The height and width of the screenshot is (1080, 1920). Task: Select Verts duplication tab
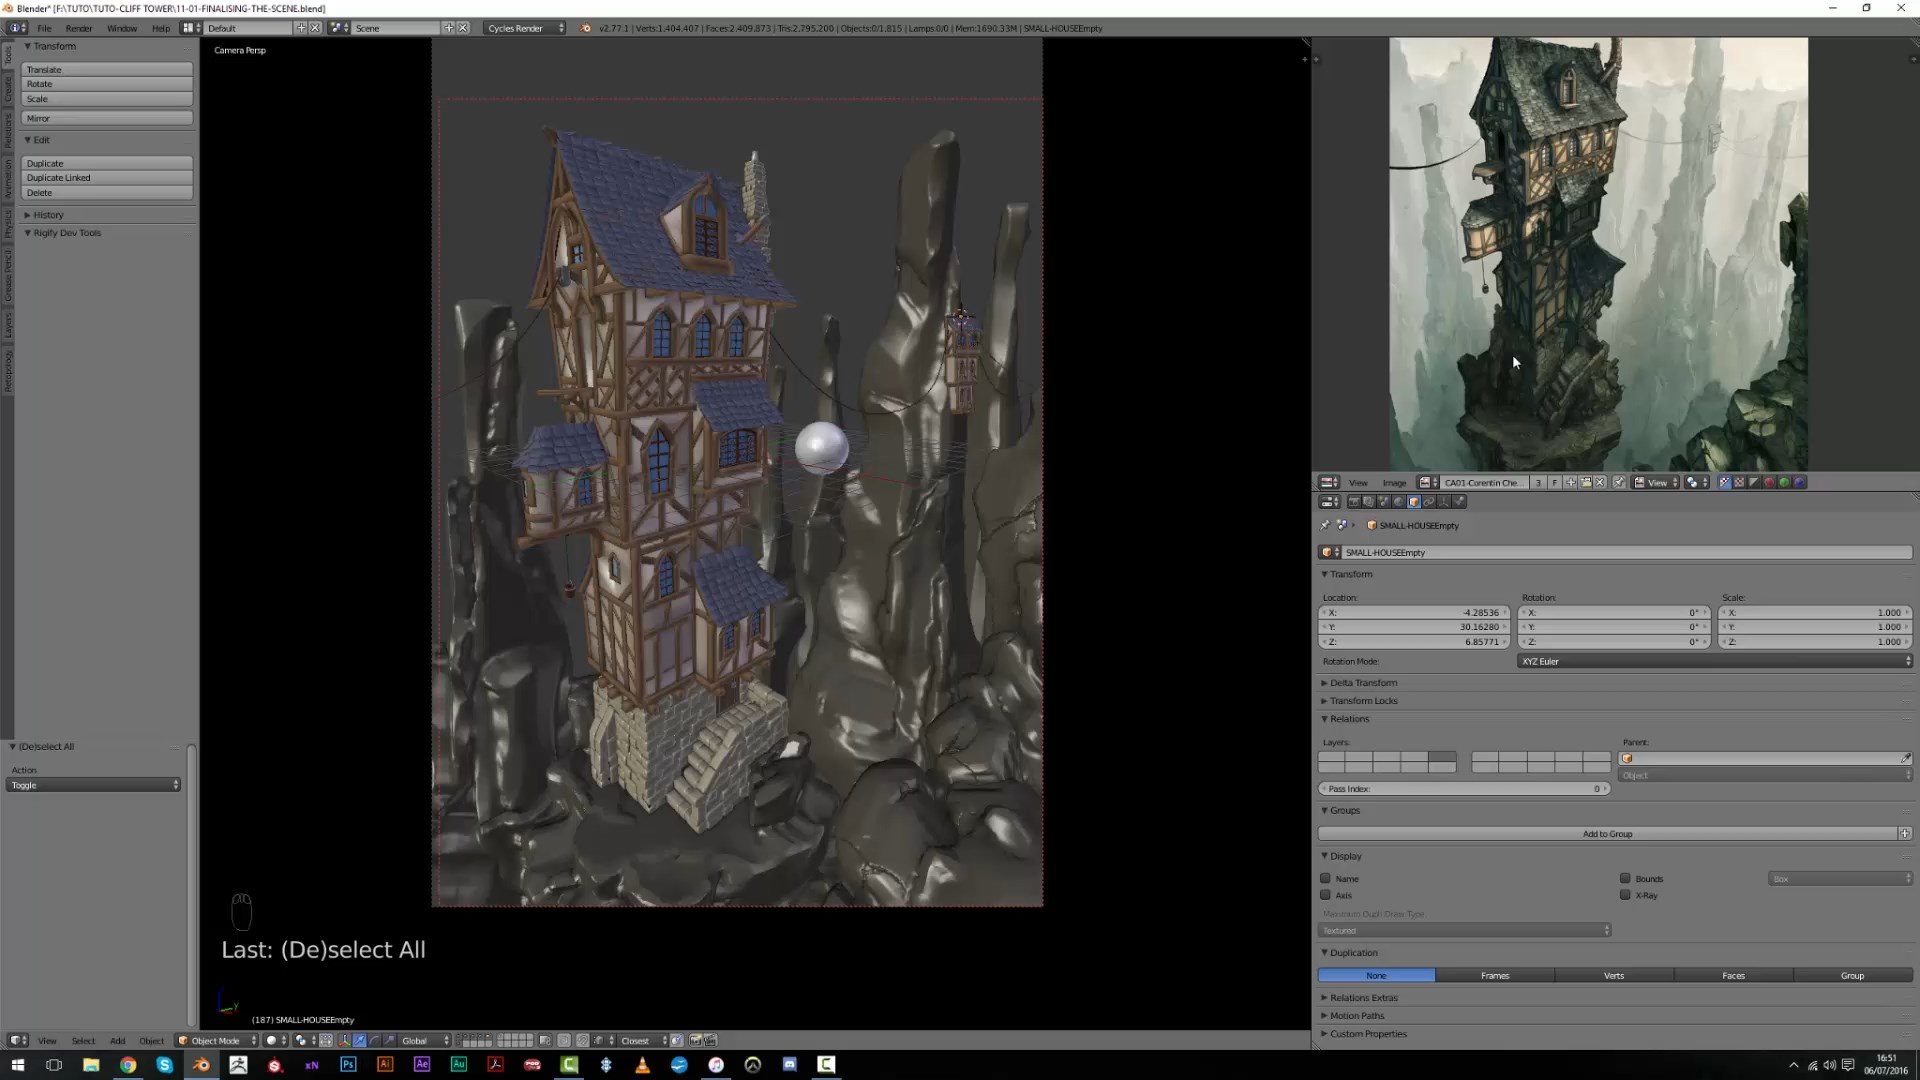(x=1614, y=975)
